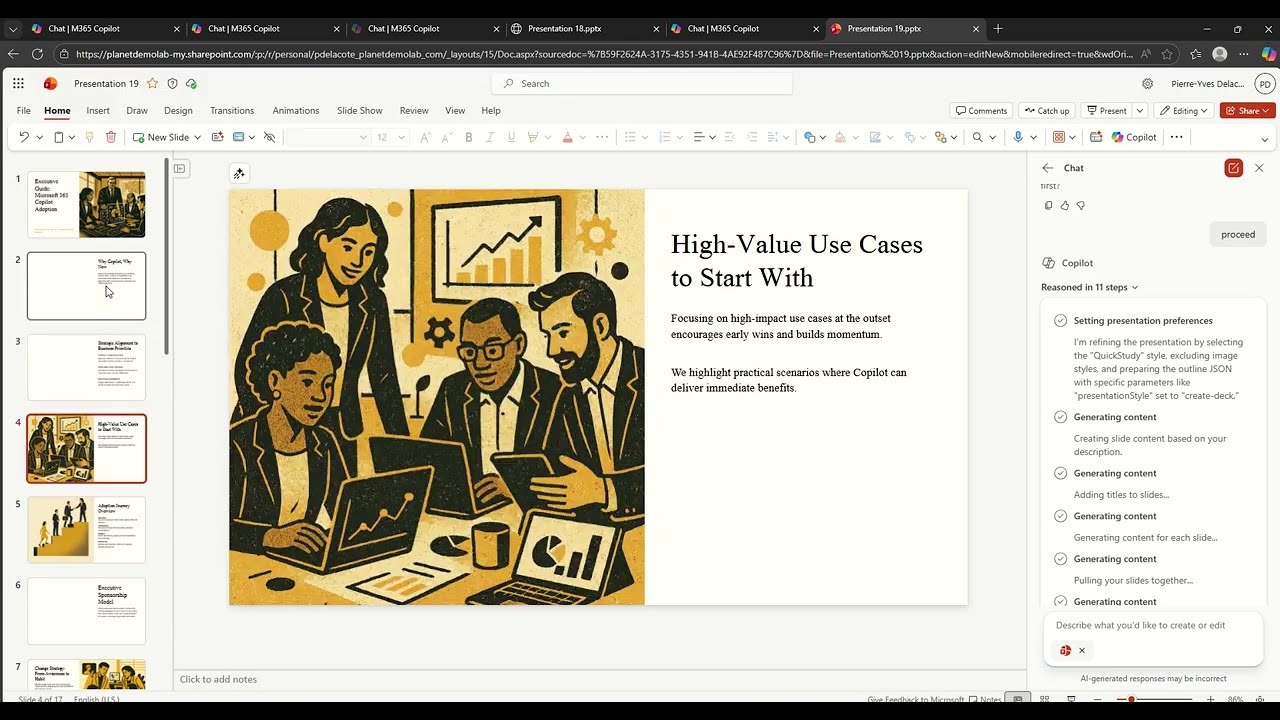Open the Copilot pane from the ribbon
The image size is (1280, 720).
click(1134, 137)
